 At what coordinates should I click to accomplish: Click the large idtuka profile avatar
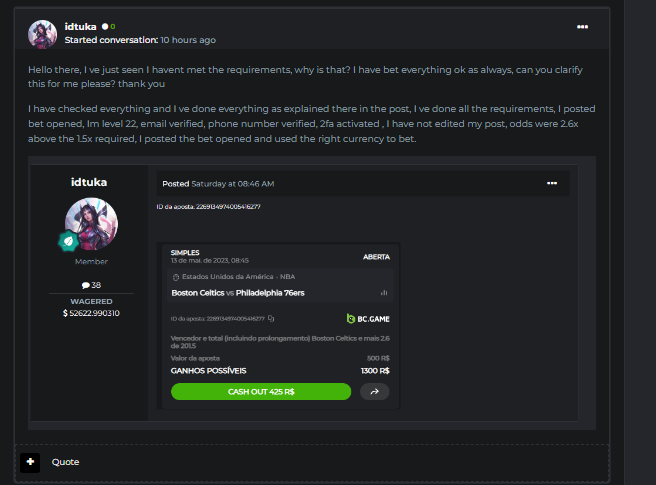point(91,224)
